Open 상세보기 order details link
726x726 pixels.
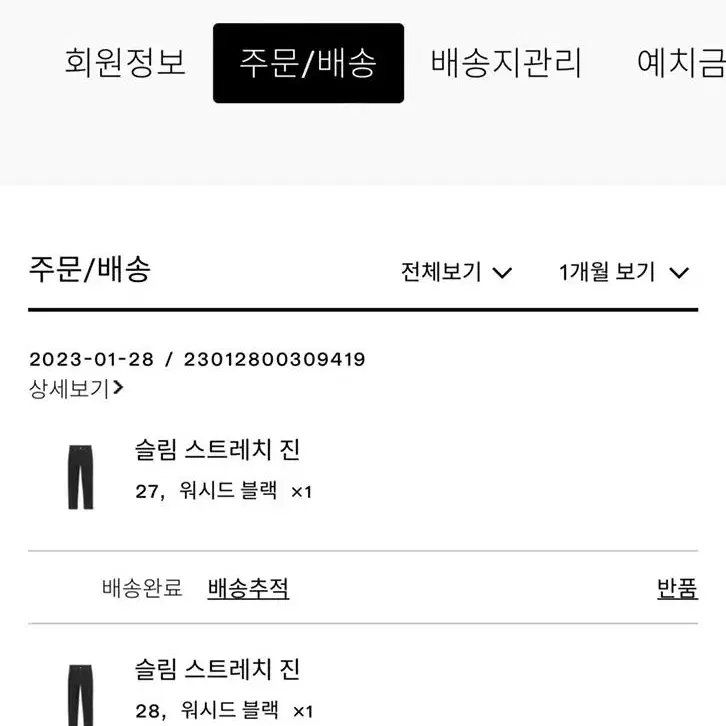[x=76, y=388]
